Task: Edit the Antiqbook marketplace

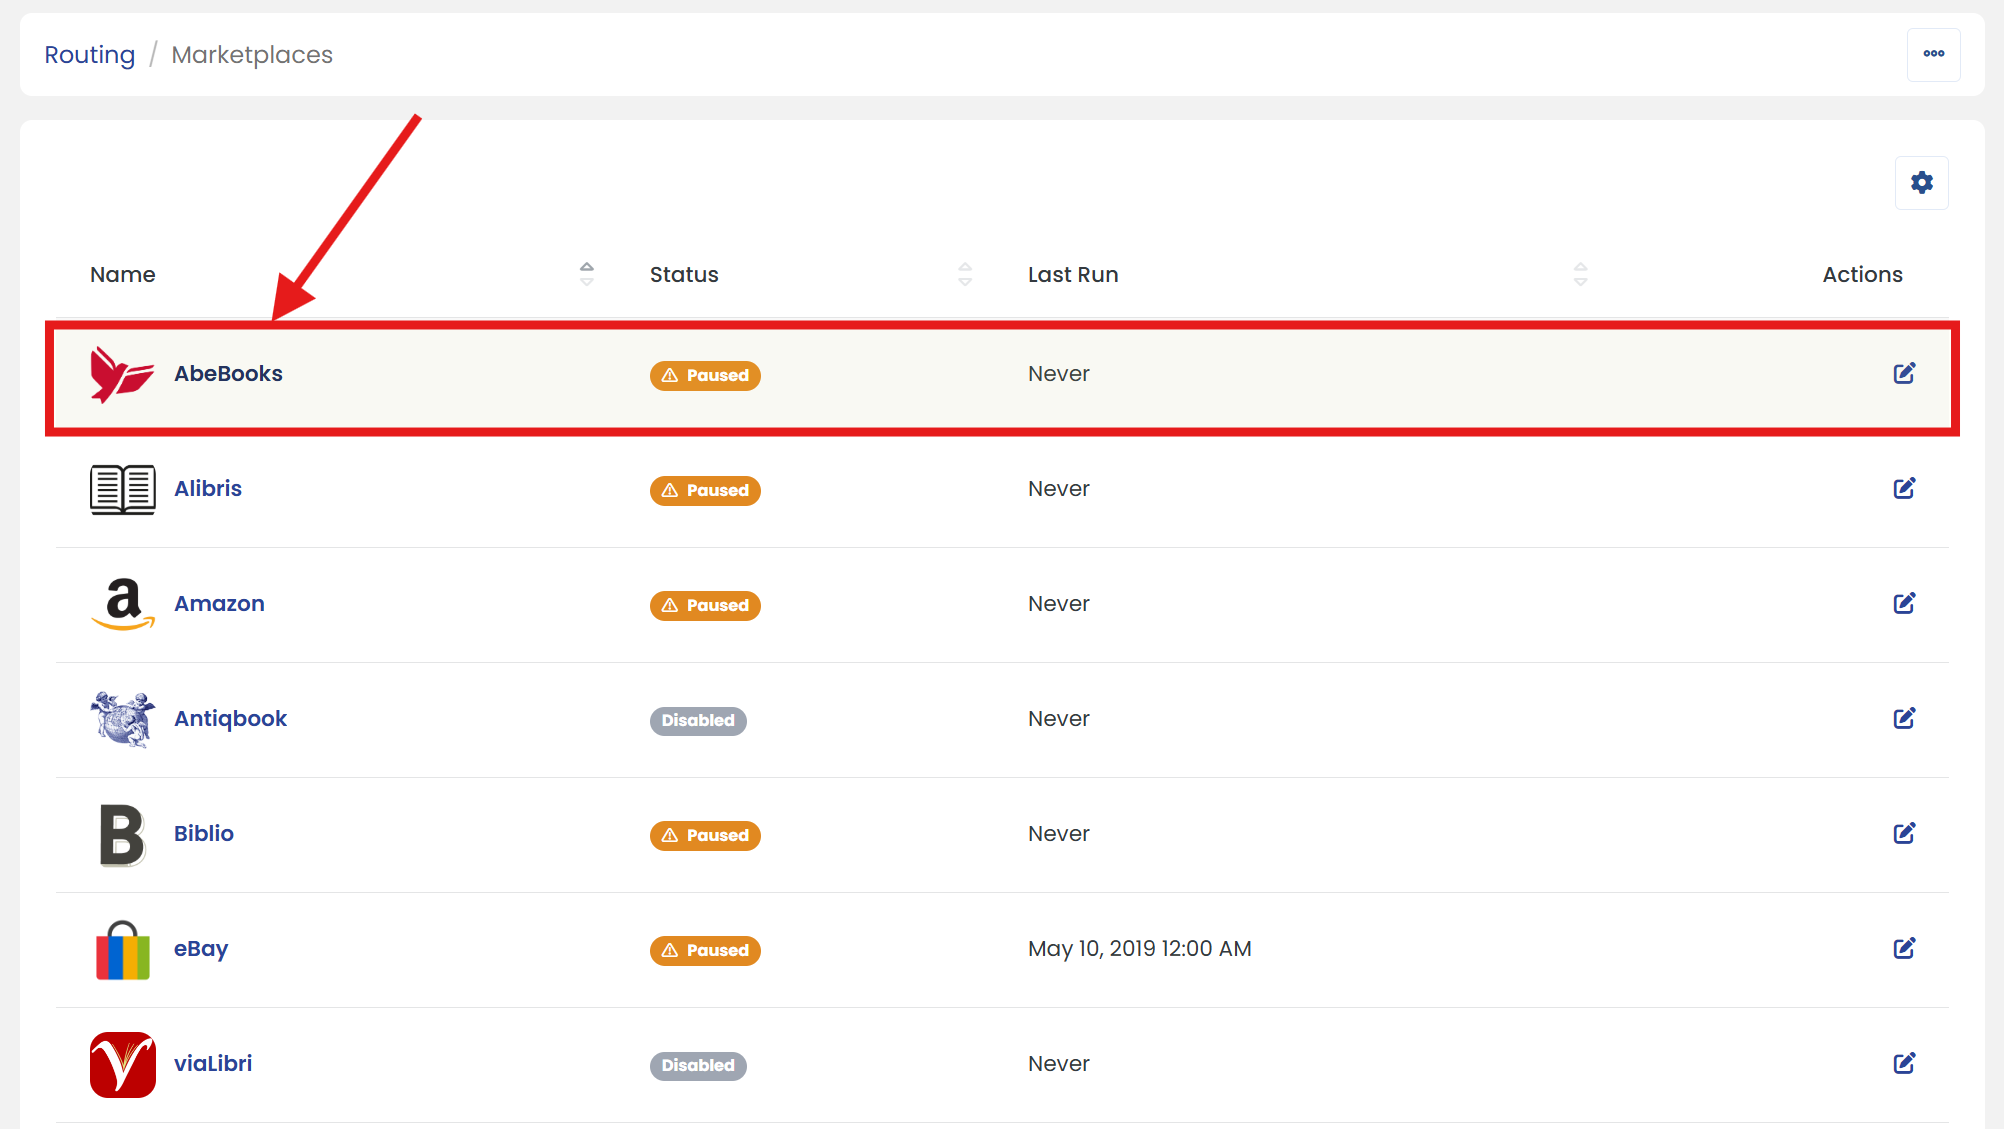Action: [1904, 718]
